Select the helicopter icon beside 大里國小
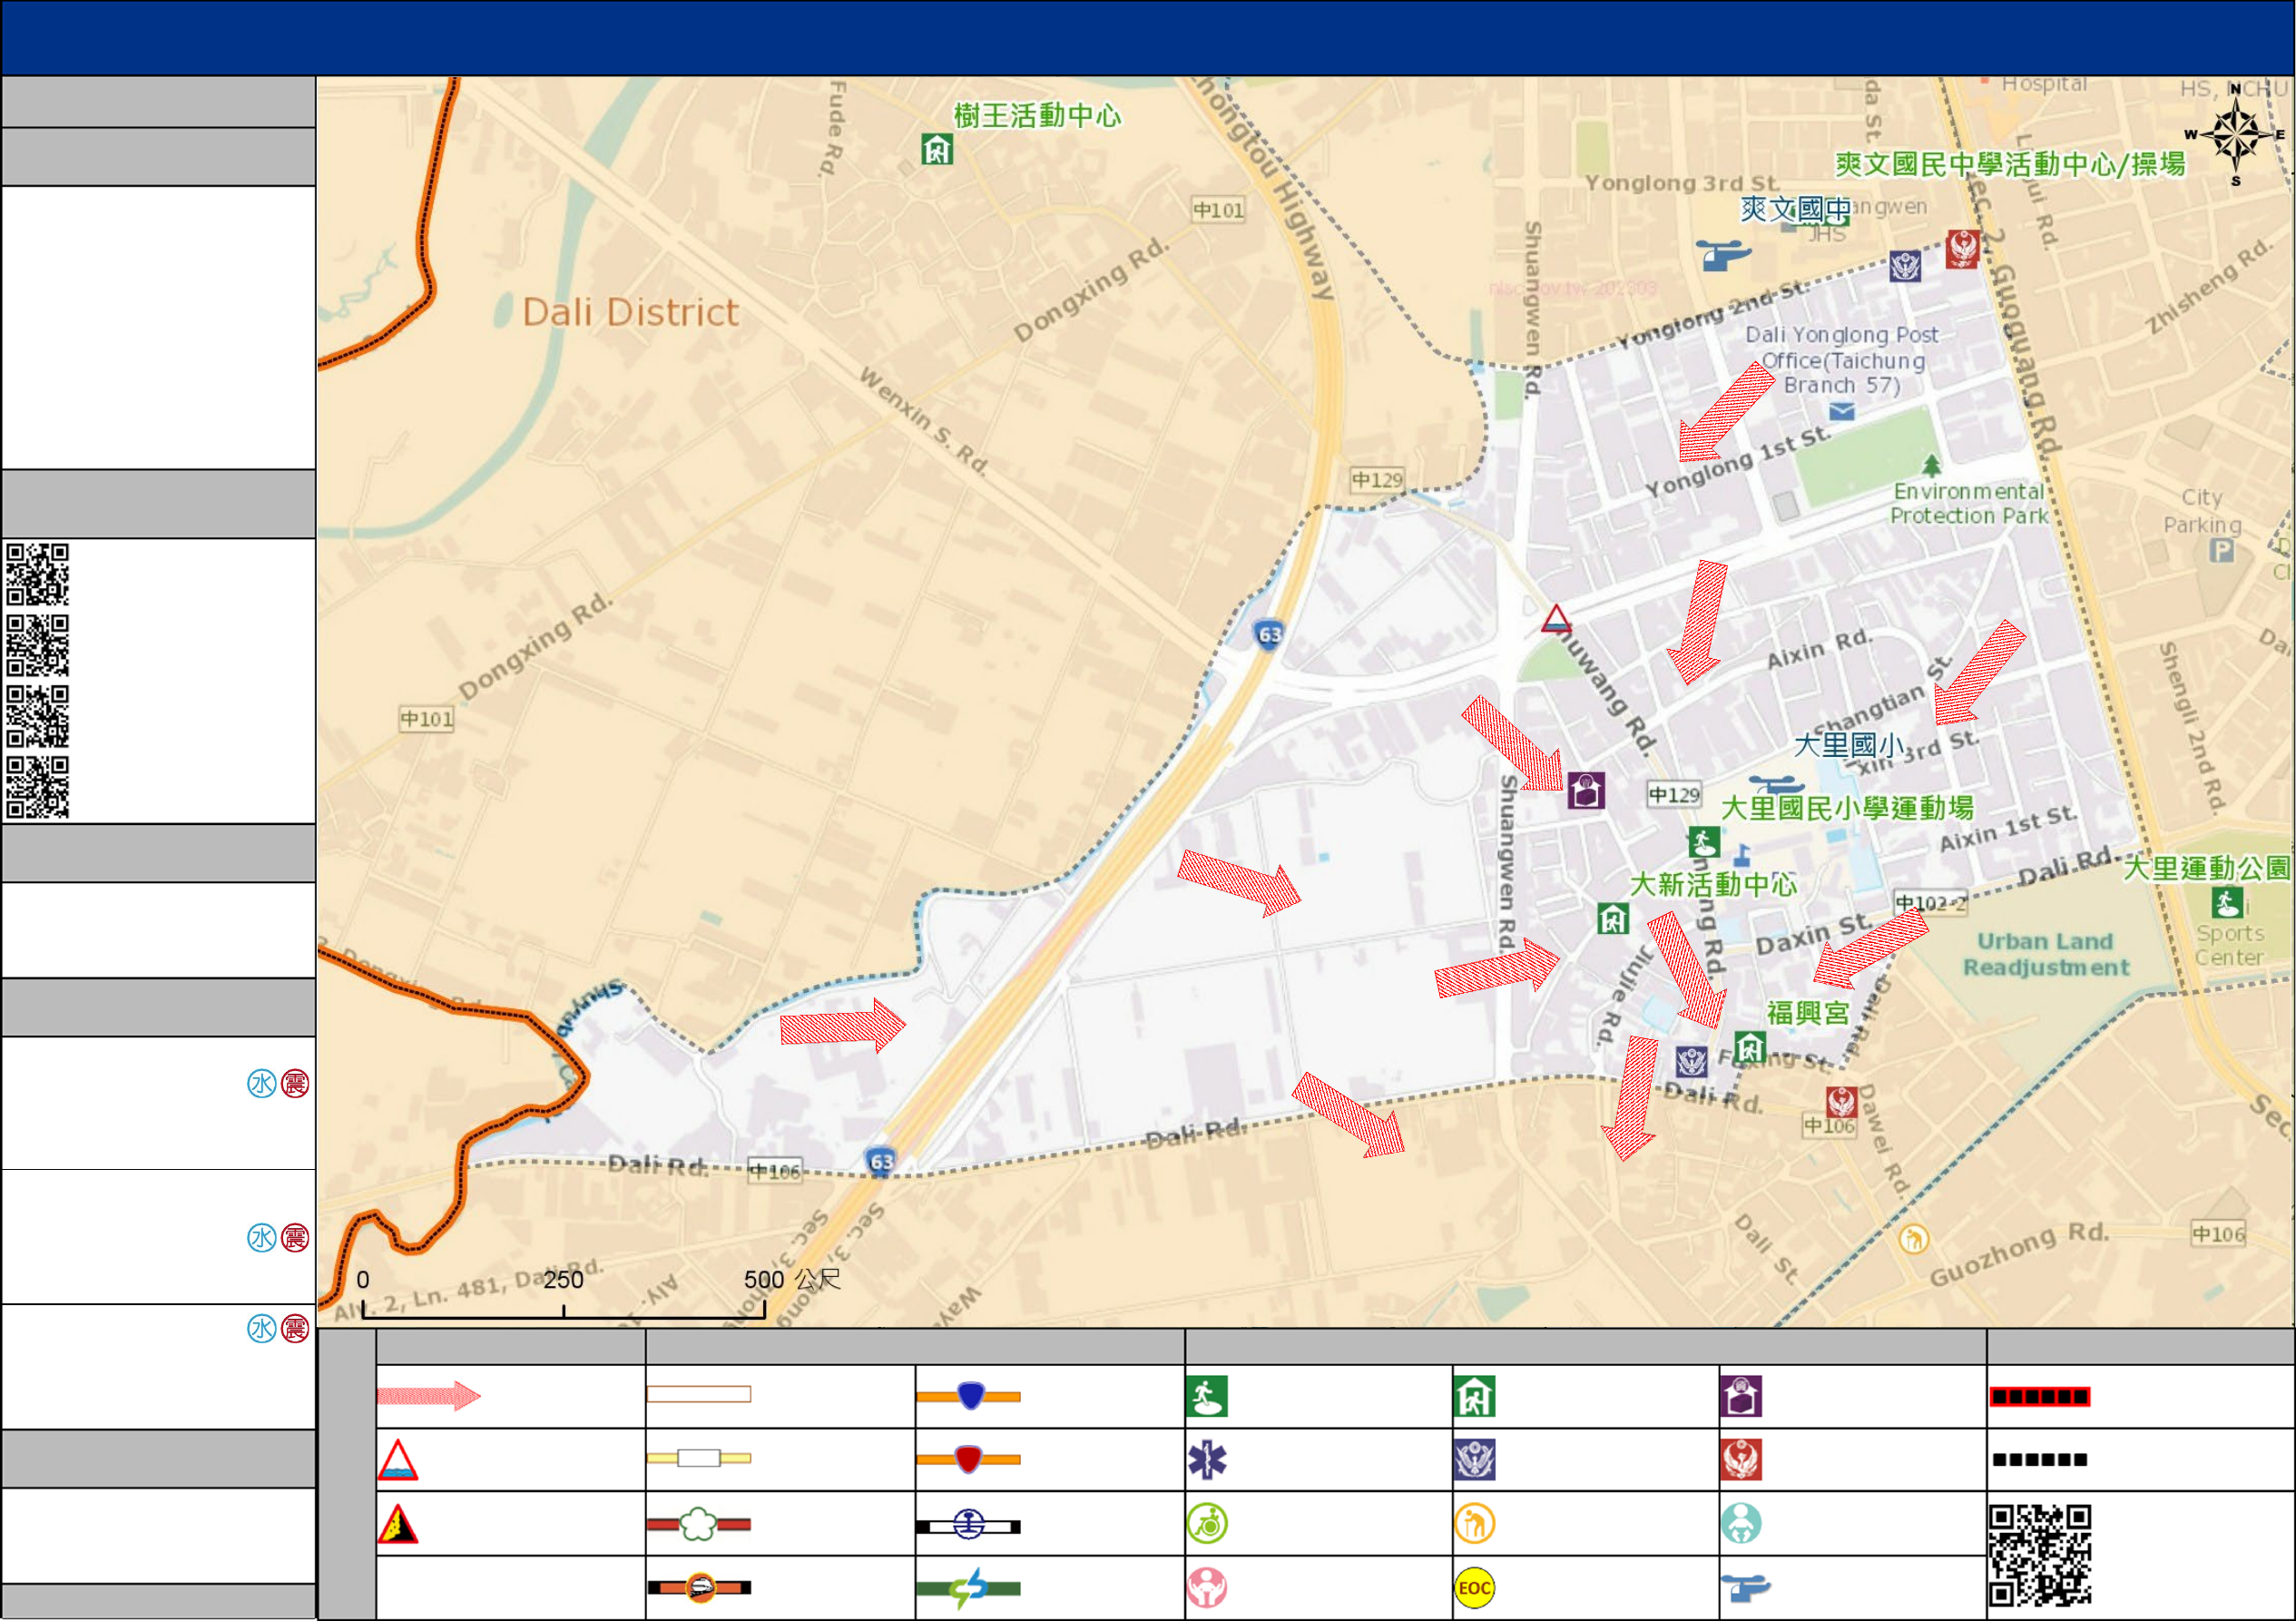This screenshot has height=1621, width=2296. coord(1775,785)
